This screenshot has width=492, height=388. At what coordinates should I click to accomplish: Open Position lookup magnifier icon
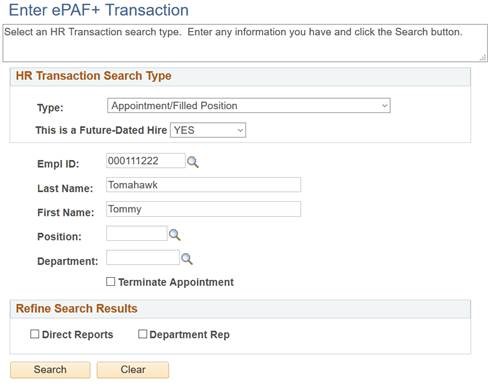click(x=175, y=235)
